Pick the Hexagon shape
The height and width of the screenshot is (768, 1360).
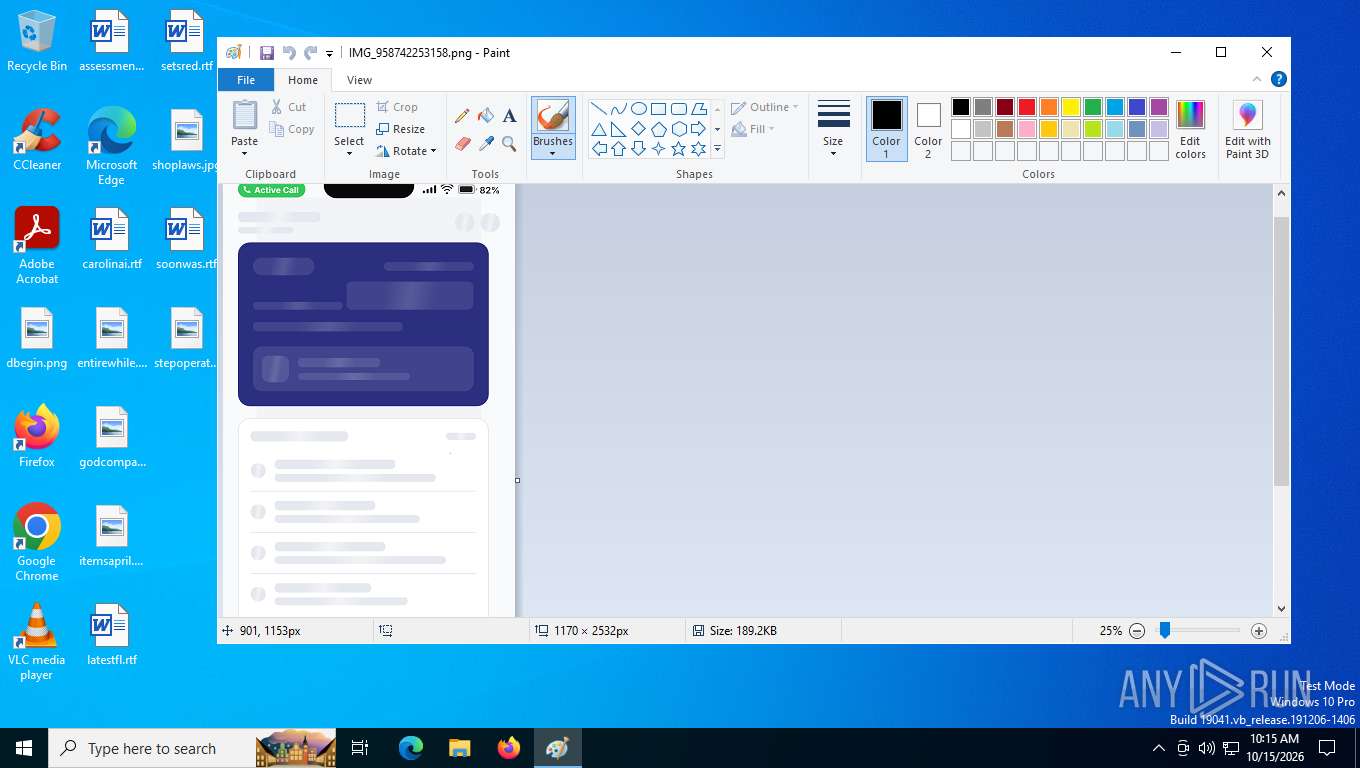[678, 129]
